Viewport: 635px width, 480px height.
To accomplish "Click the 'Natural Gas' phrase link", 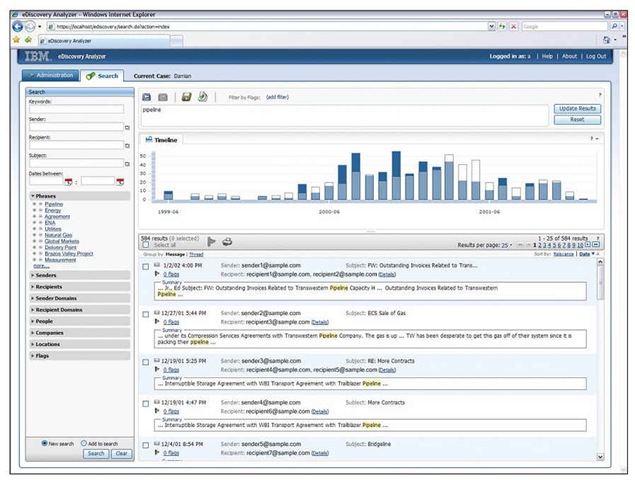I will [x=59, y=234].
